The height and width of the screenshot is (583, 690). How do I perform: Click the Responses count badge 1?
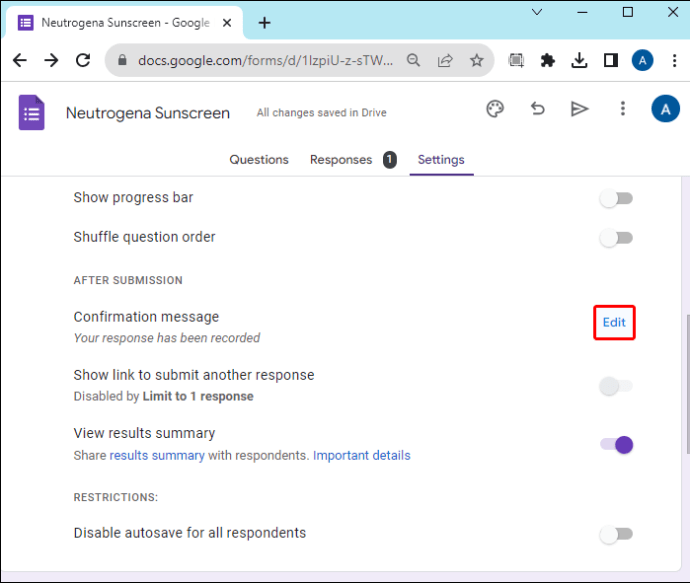coord(389,160)
